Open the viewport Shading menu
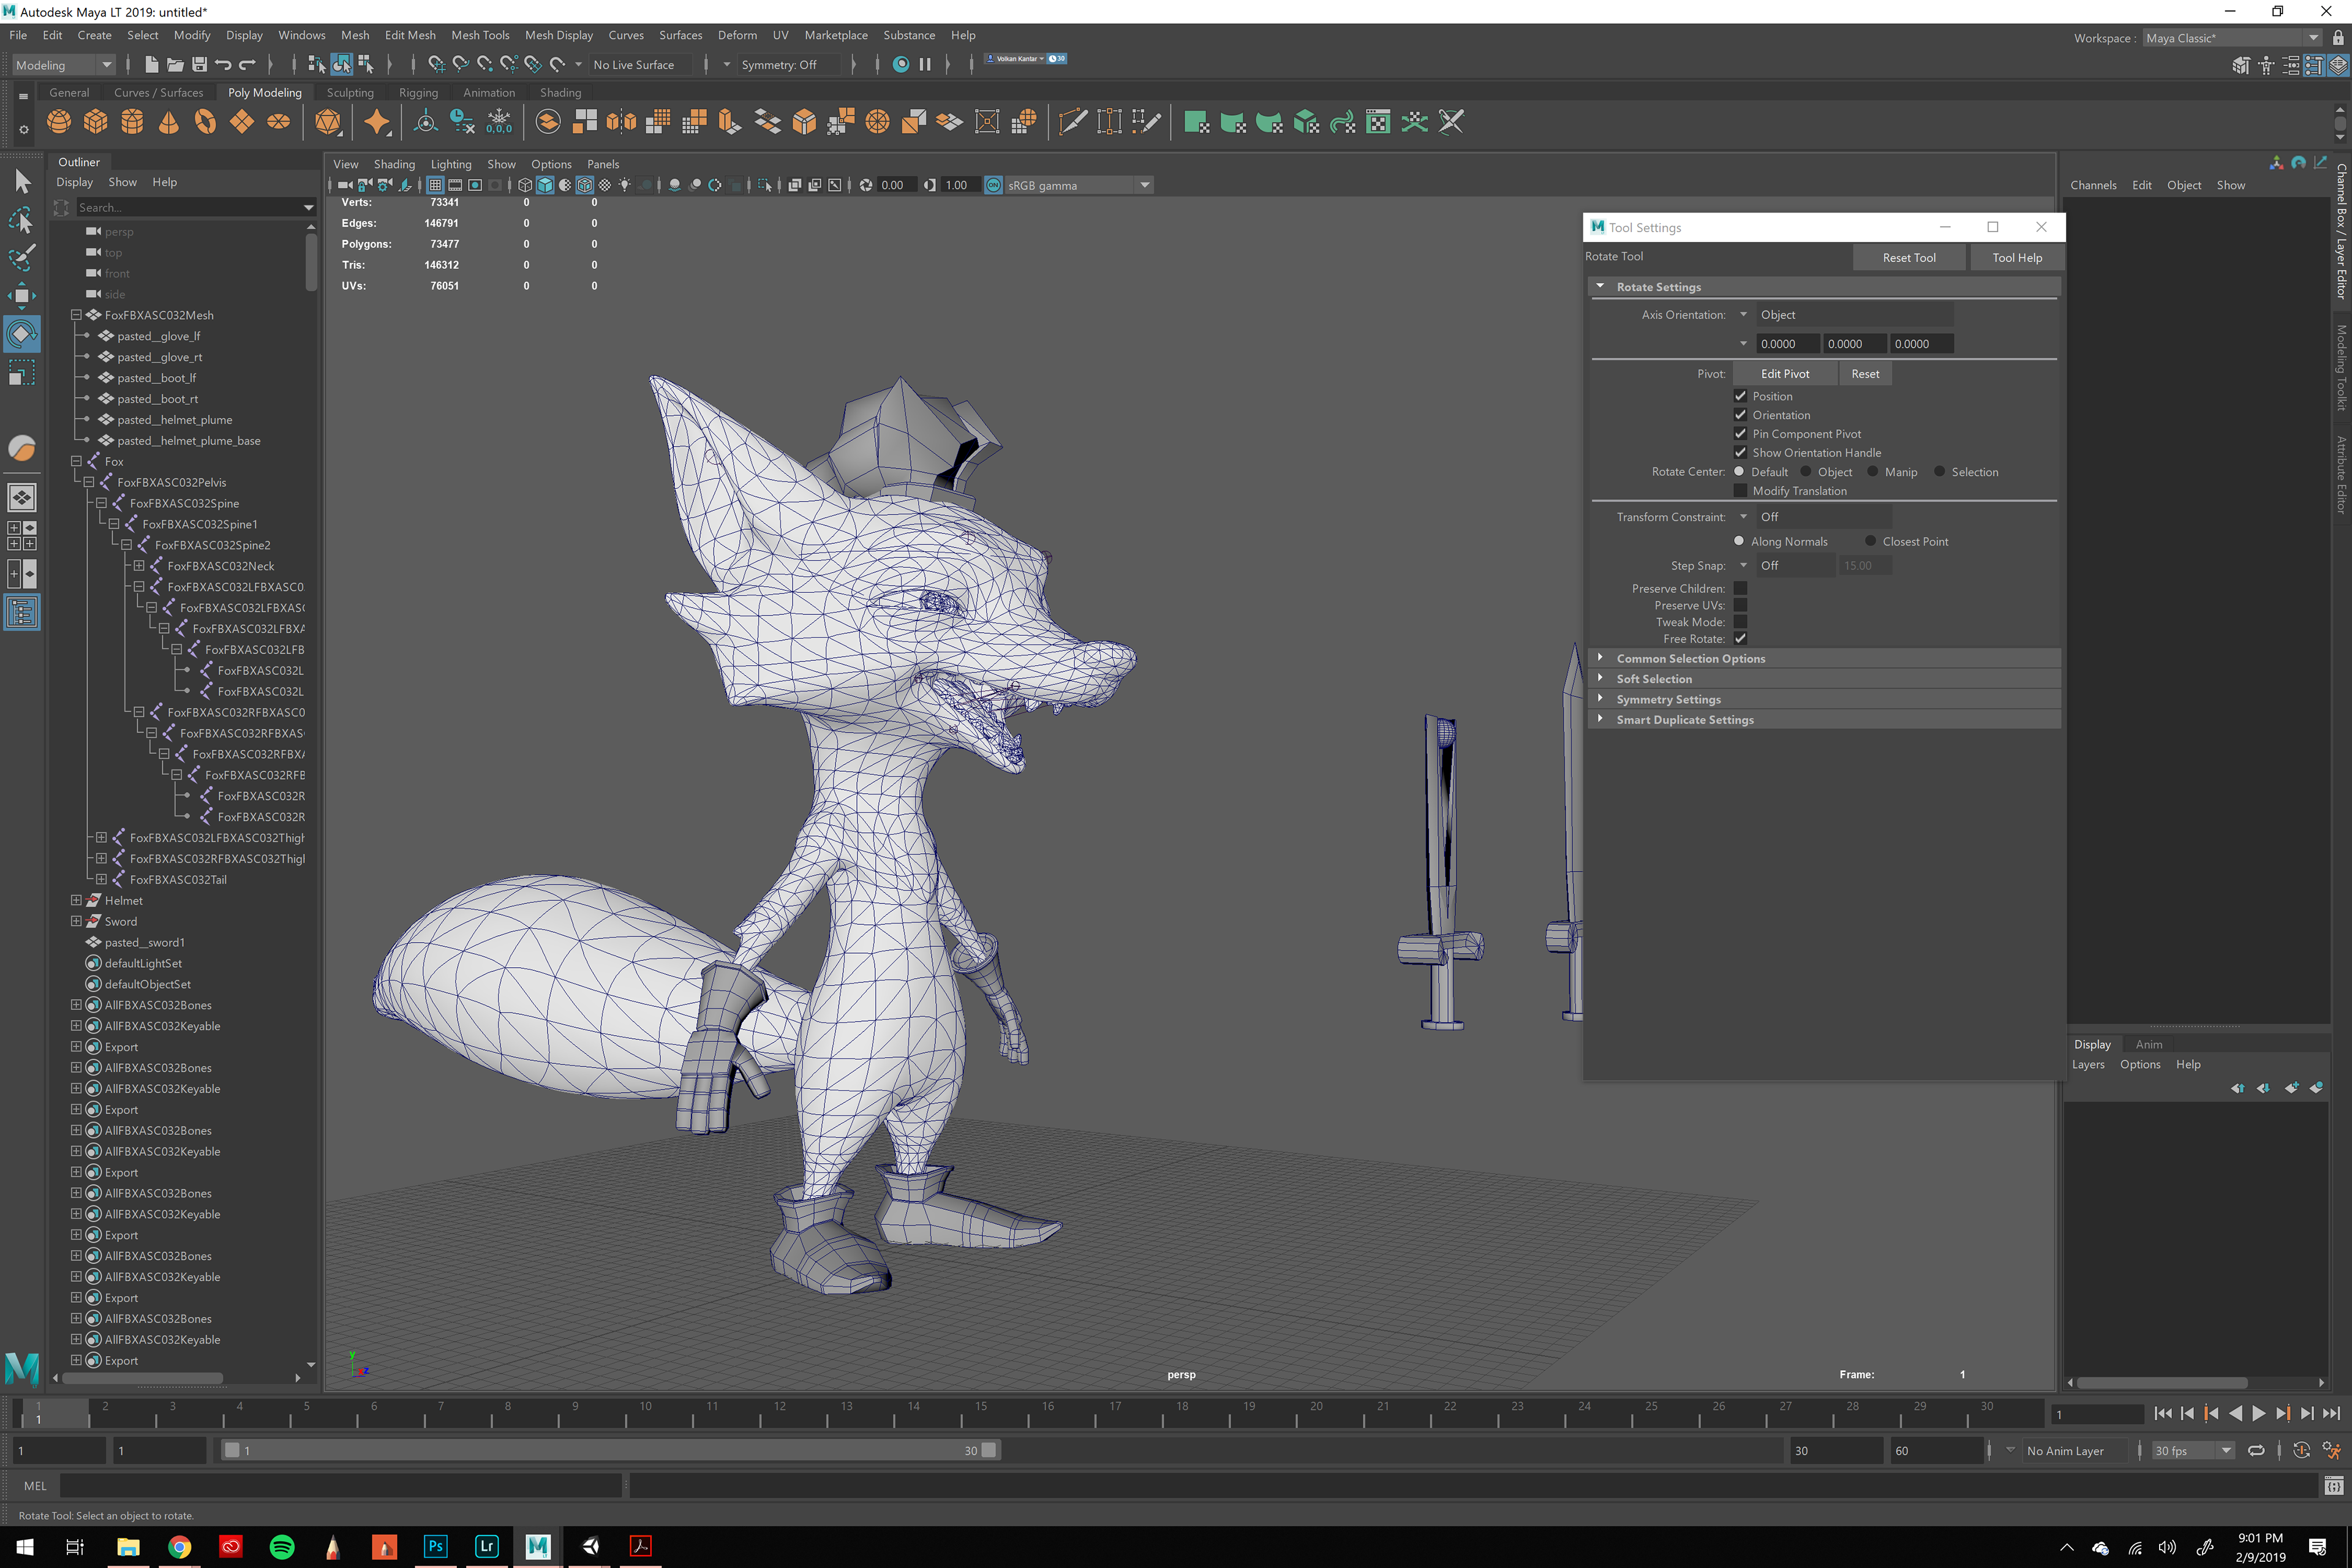 394,164
